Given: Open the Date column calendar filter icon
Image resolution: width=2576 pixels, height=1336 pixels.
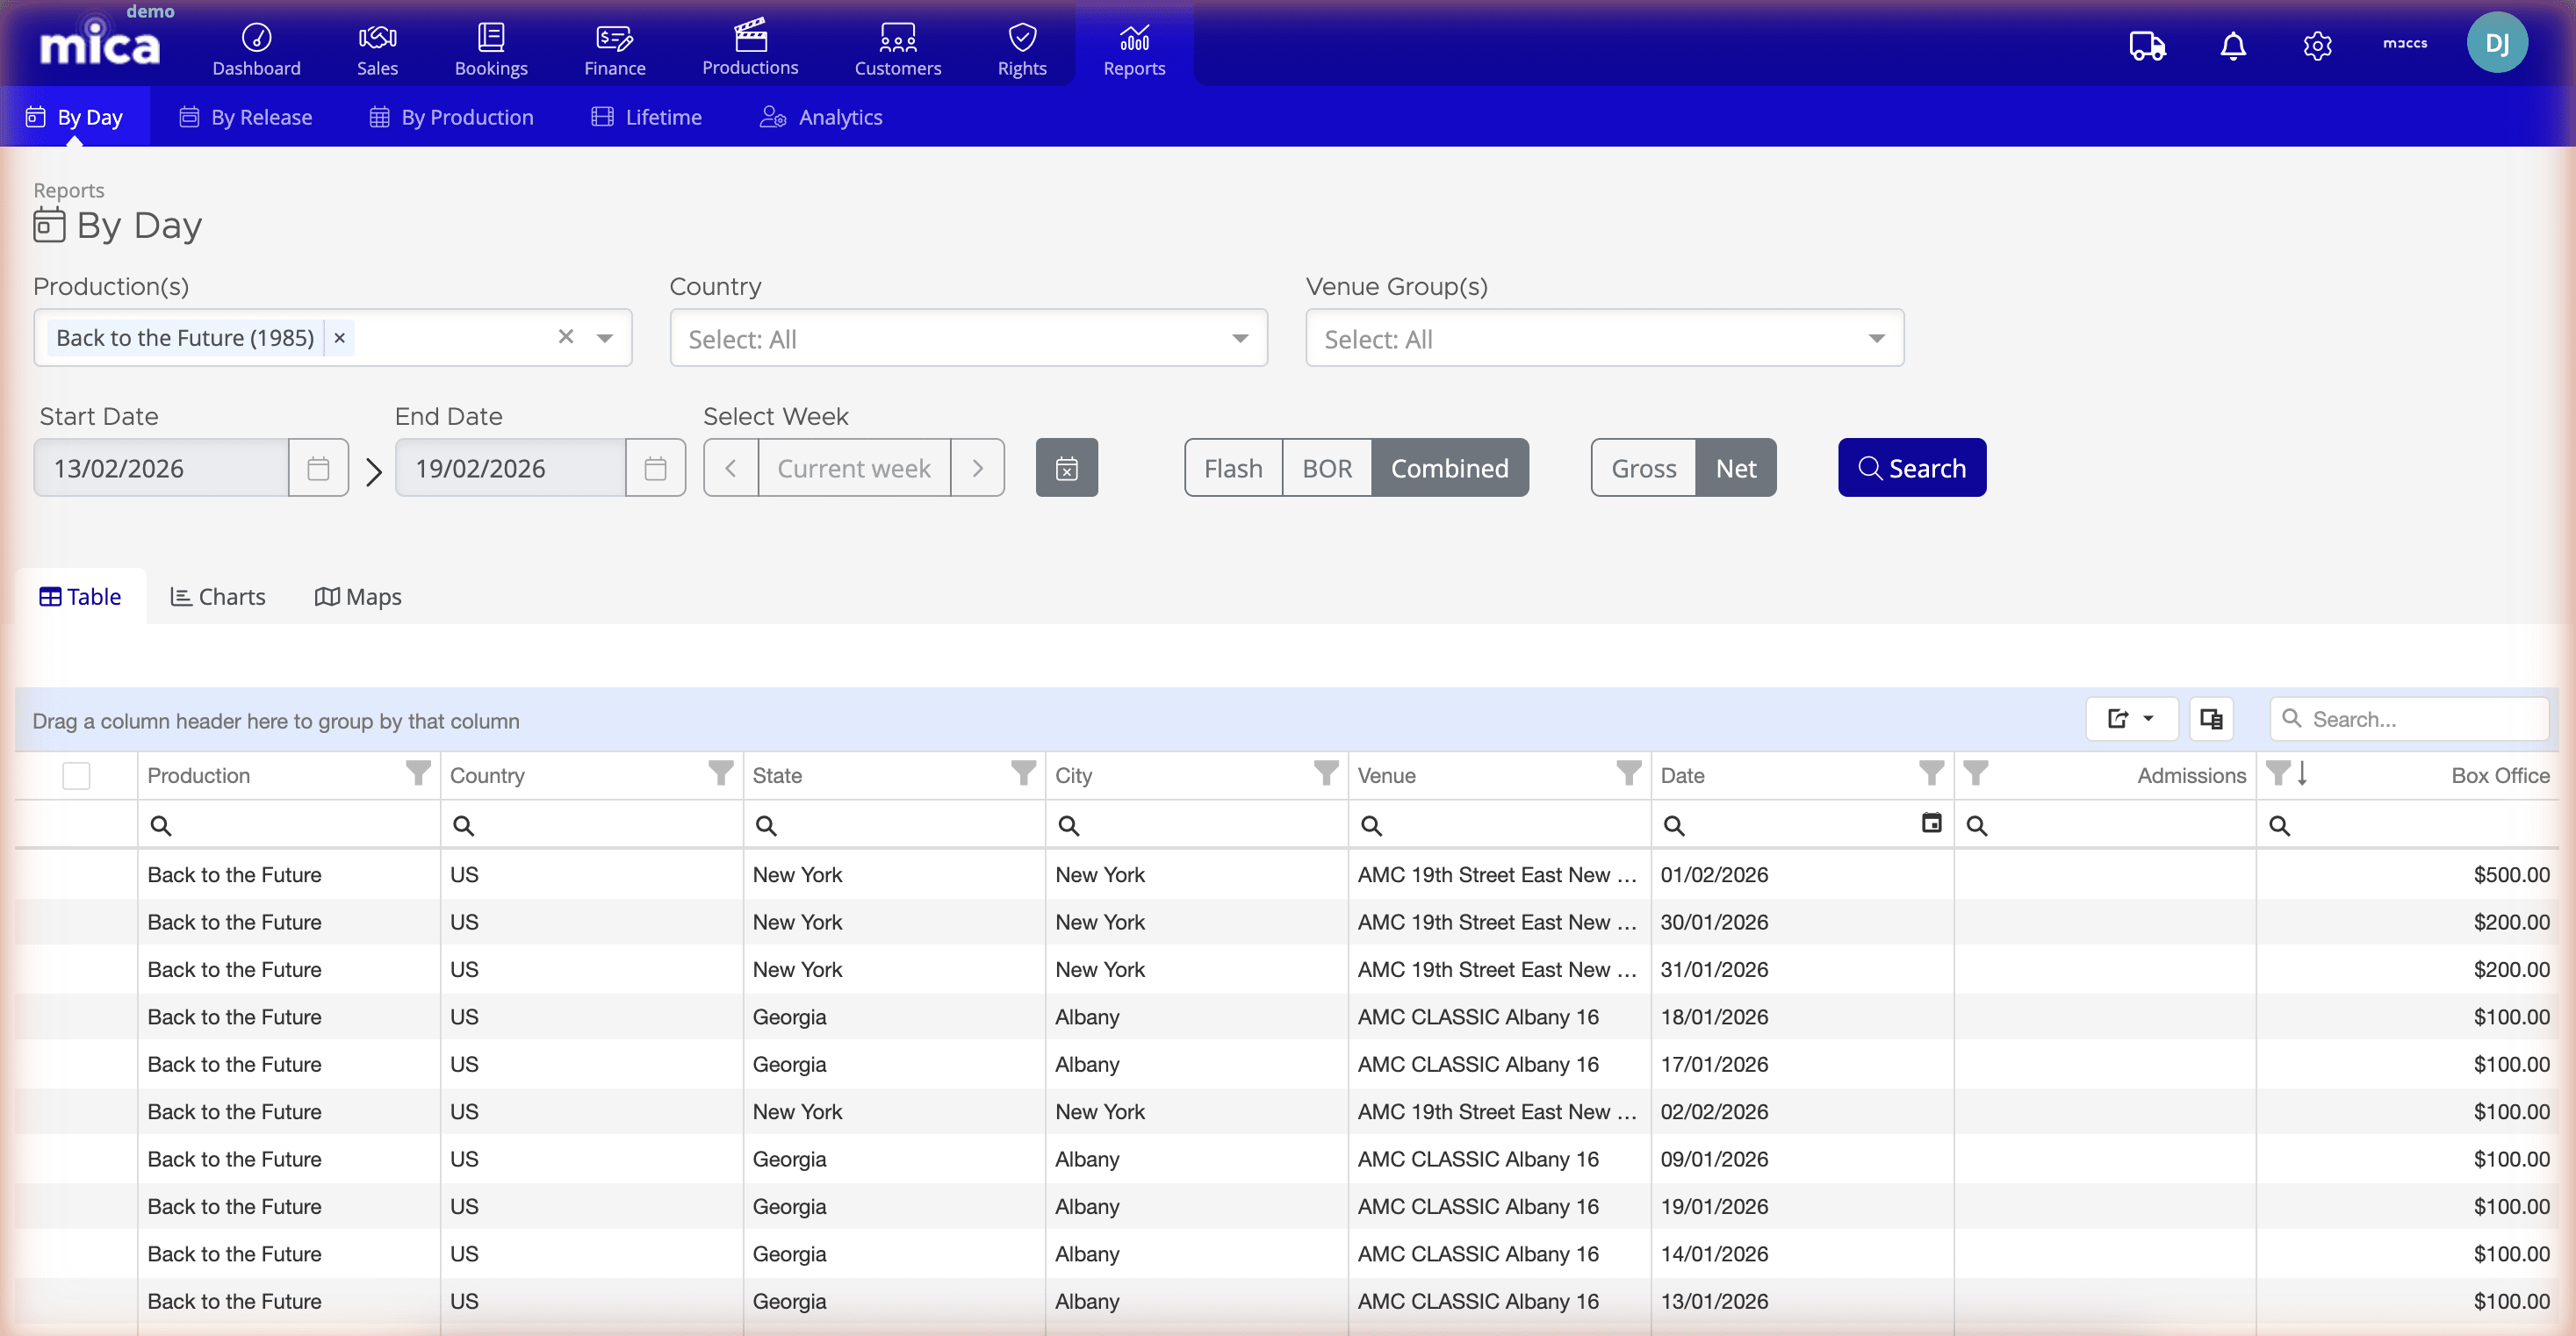Looking at the screenshot, I should (x=1932, y=823).
